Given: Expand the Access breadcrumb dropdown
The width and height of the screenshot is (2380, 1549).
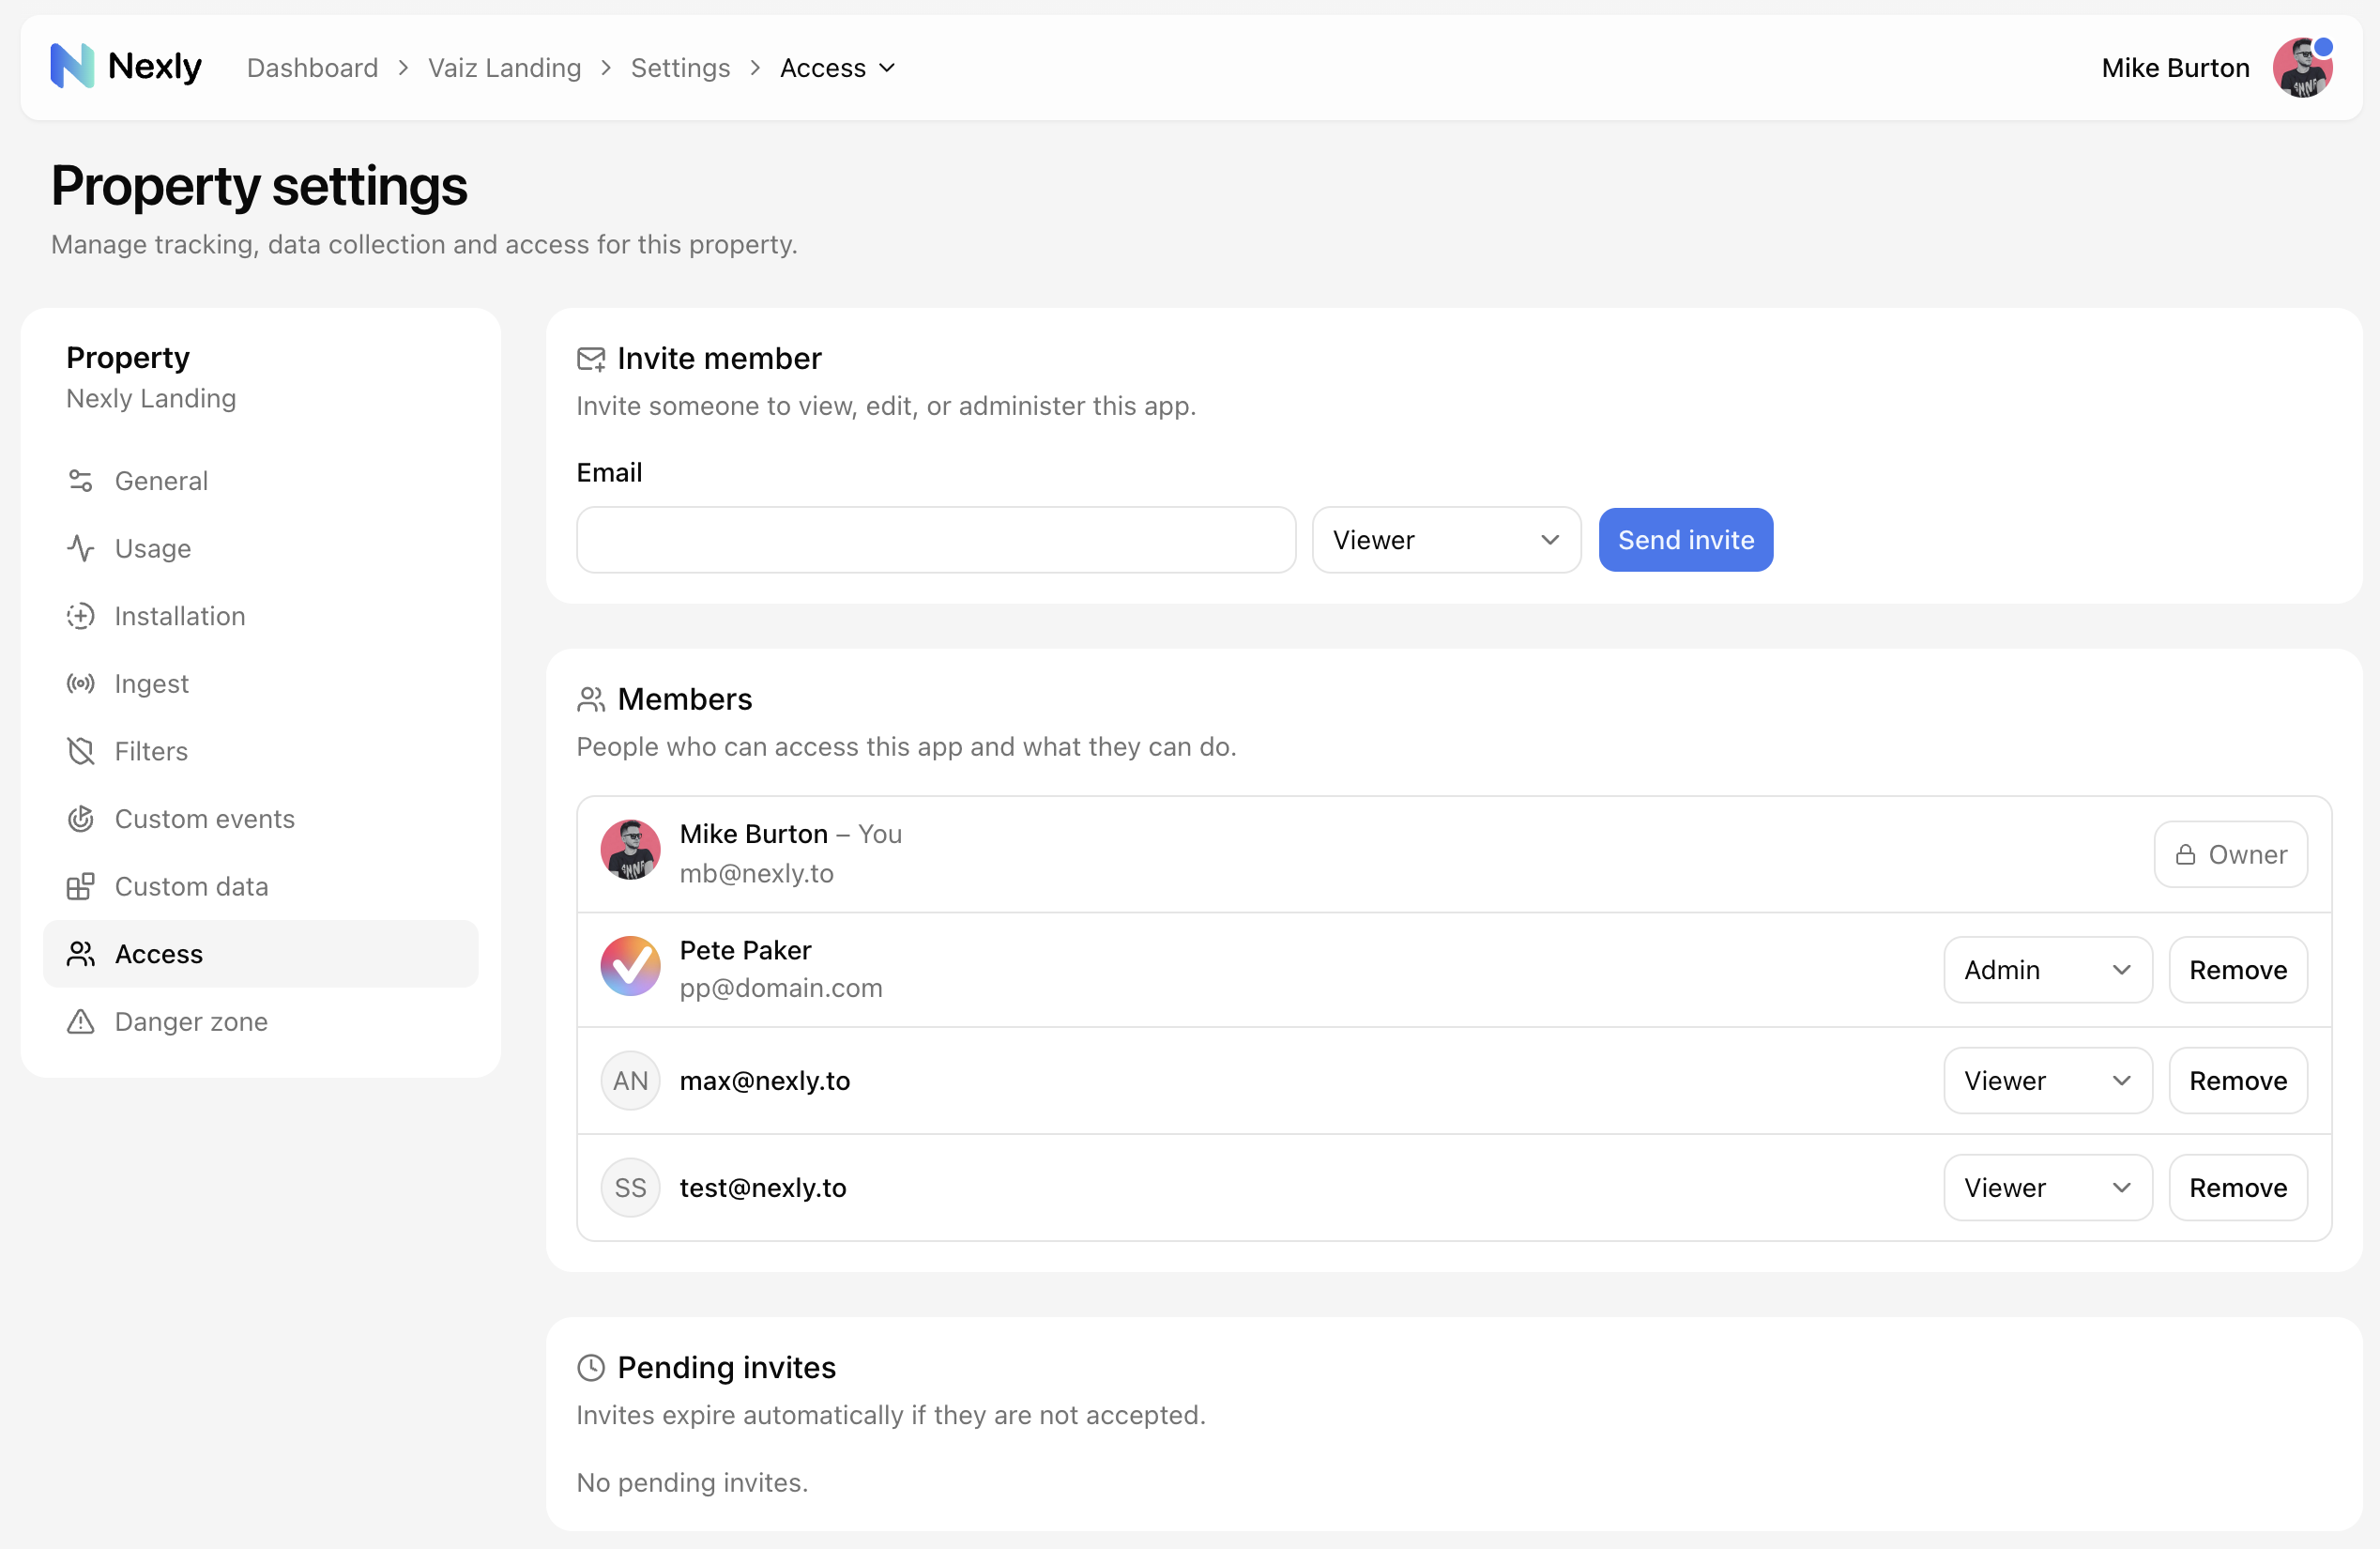Looking at the screenshot, I should [838, 68].
